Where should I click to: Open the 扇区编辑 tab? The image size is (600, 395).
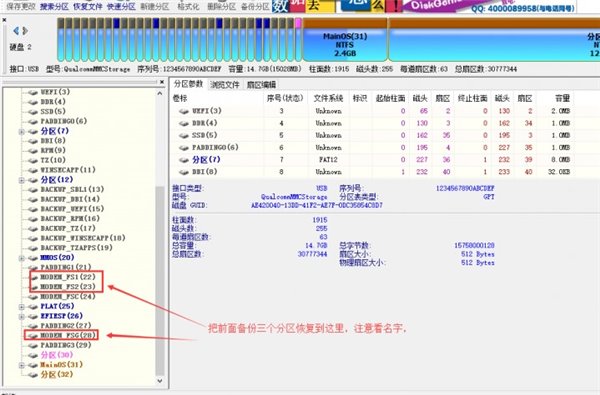(261, 85)
